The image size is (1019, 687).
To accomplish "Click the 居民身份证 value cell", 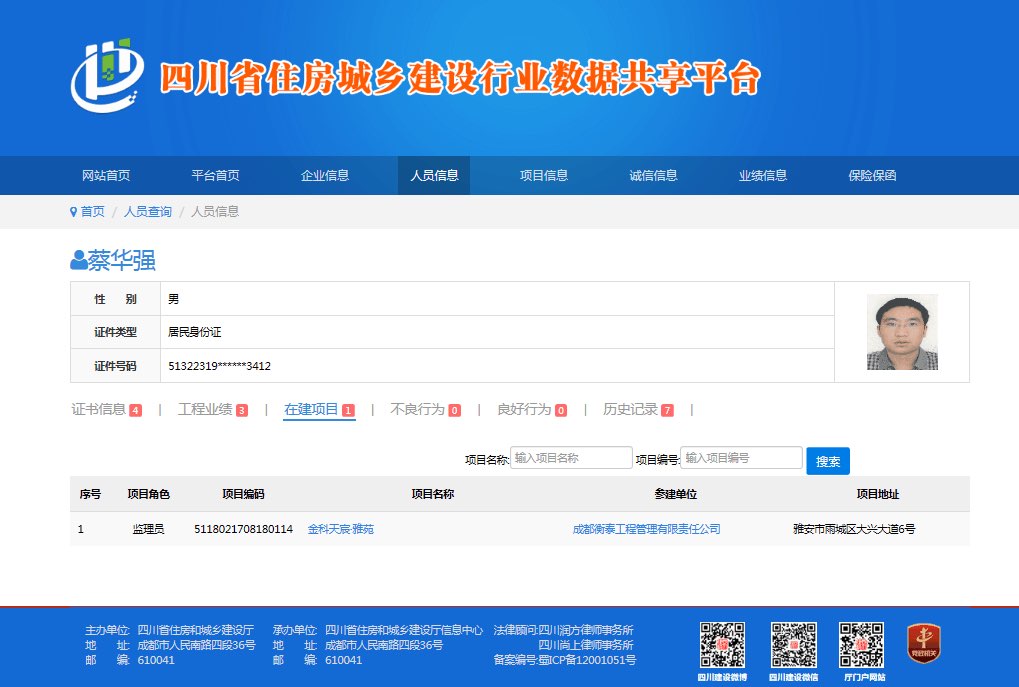I will [497, 332].
